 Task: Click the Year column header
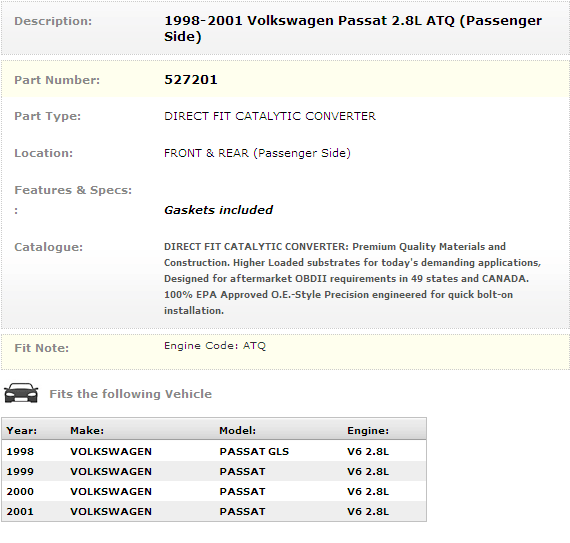coord(21,431)
